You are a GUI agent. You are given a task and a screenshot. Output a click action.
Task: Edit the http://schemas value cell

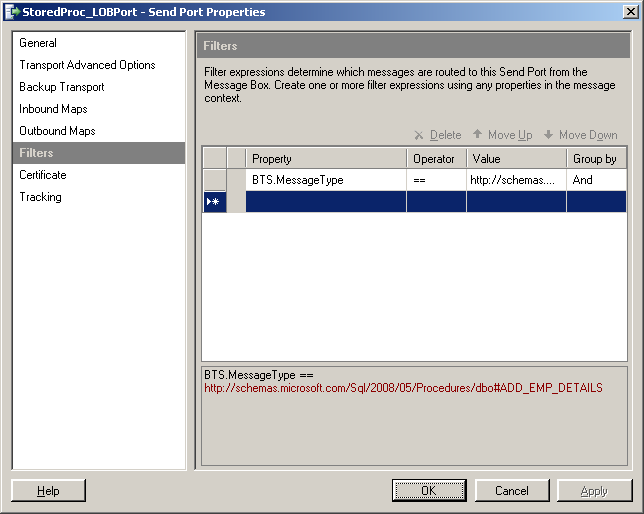pyautogui.click(x=516, y=180)
